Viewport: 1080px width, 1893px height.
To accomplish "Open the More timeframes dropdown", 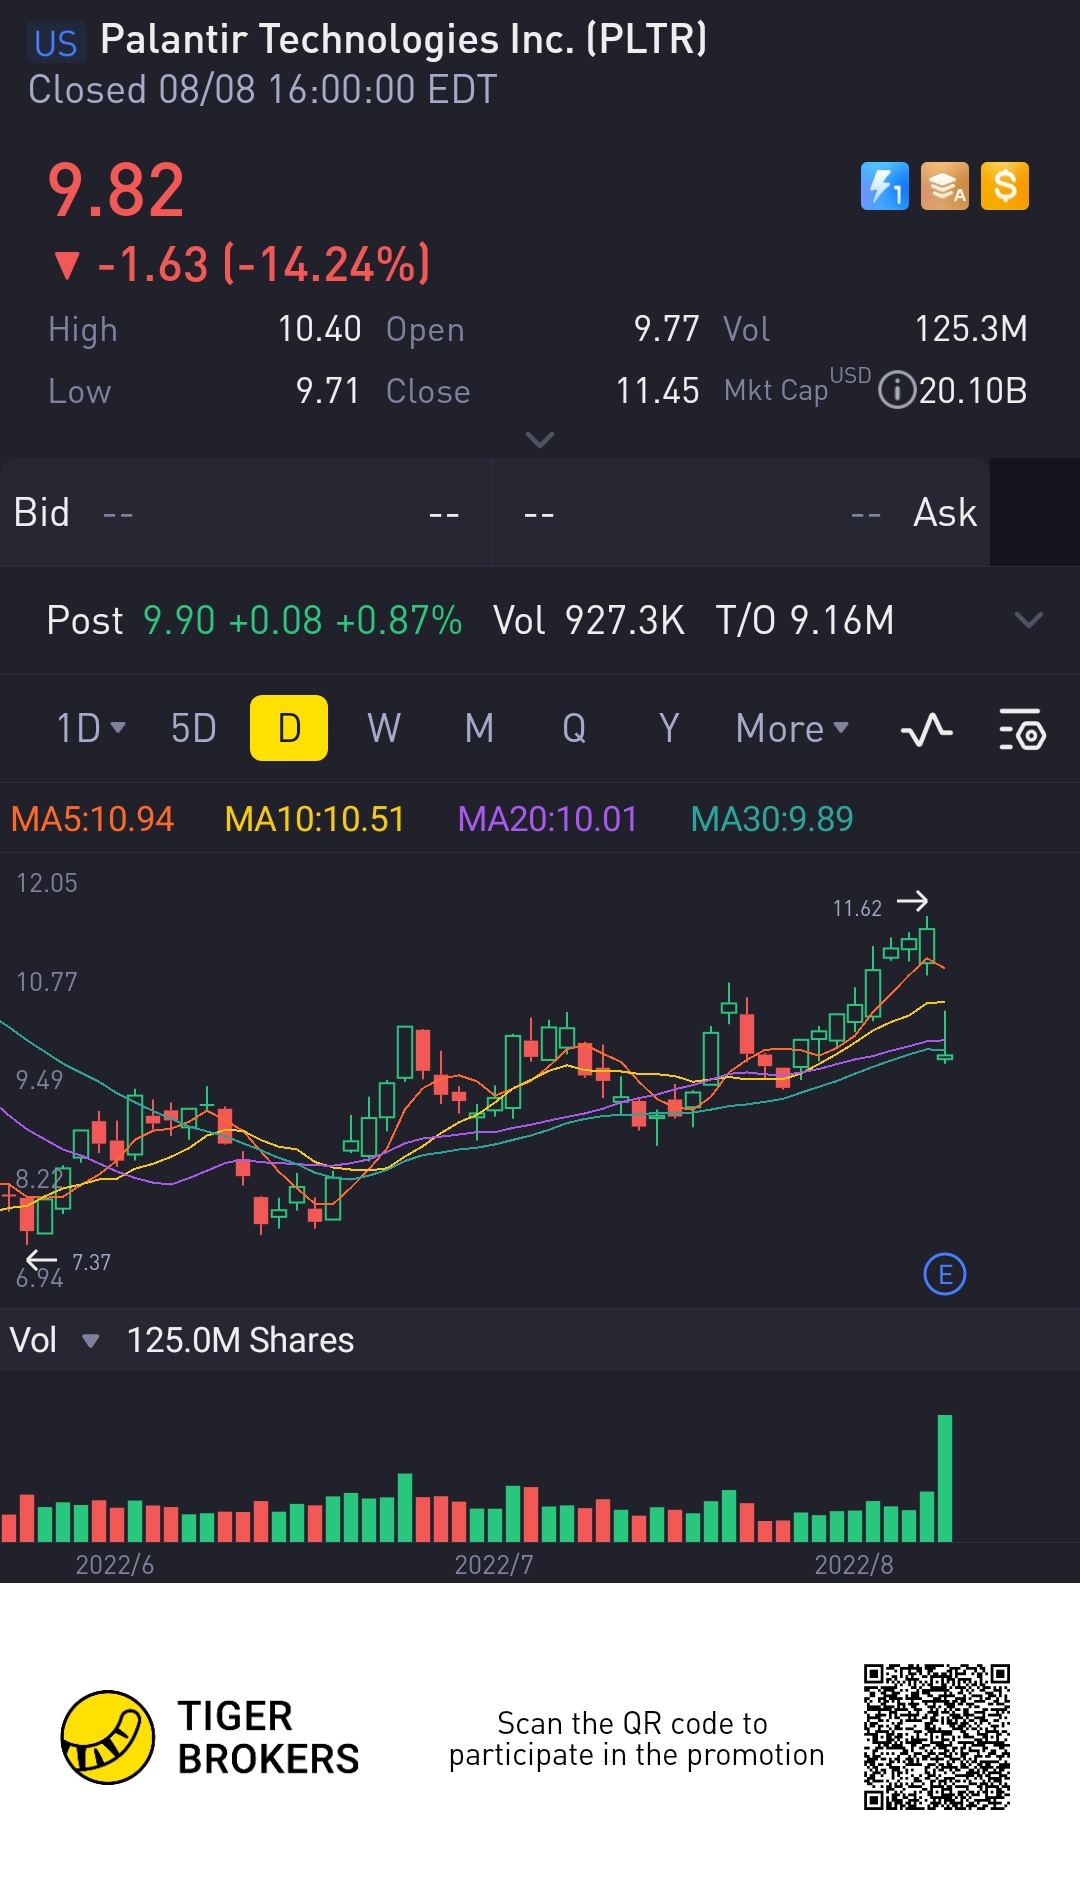I will coord(792,728).
